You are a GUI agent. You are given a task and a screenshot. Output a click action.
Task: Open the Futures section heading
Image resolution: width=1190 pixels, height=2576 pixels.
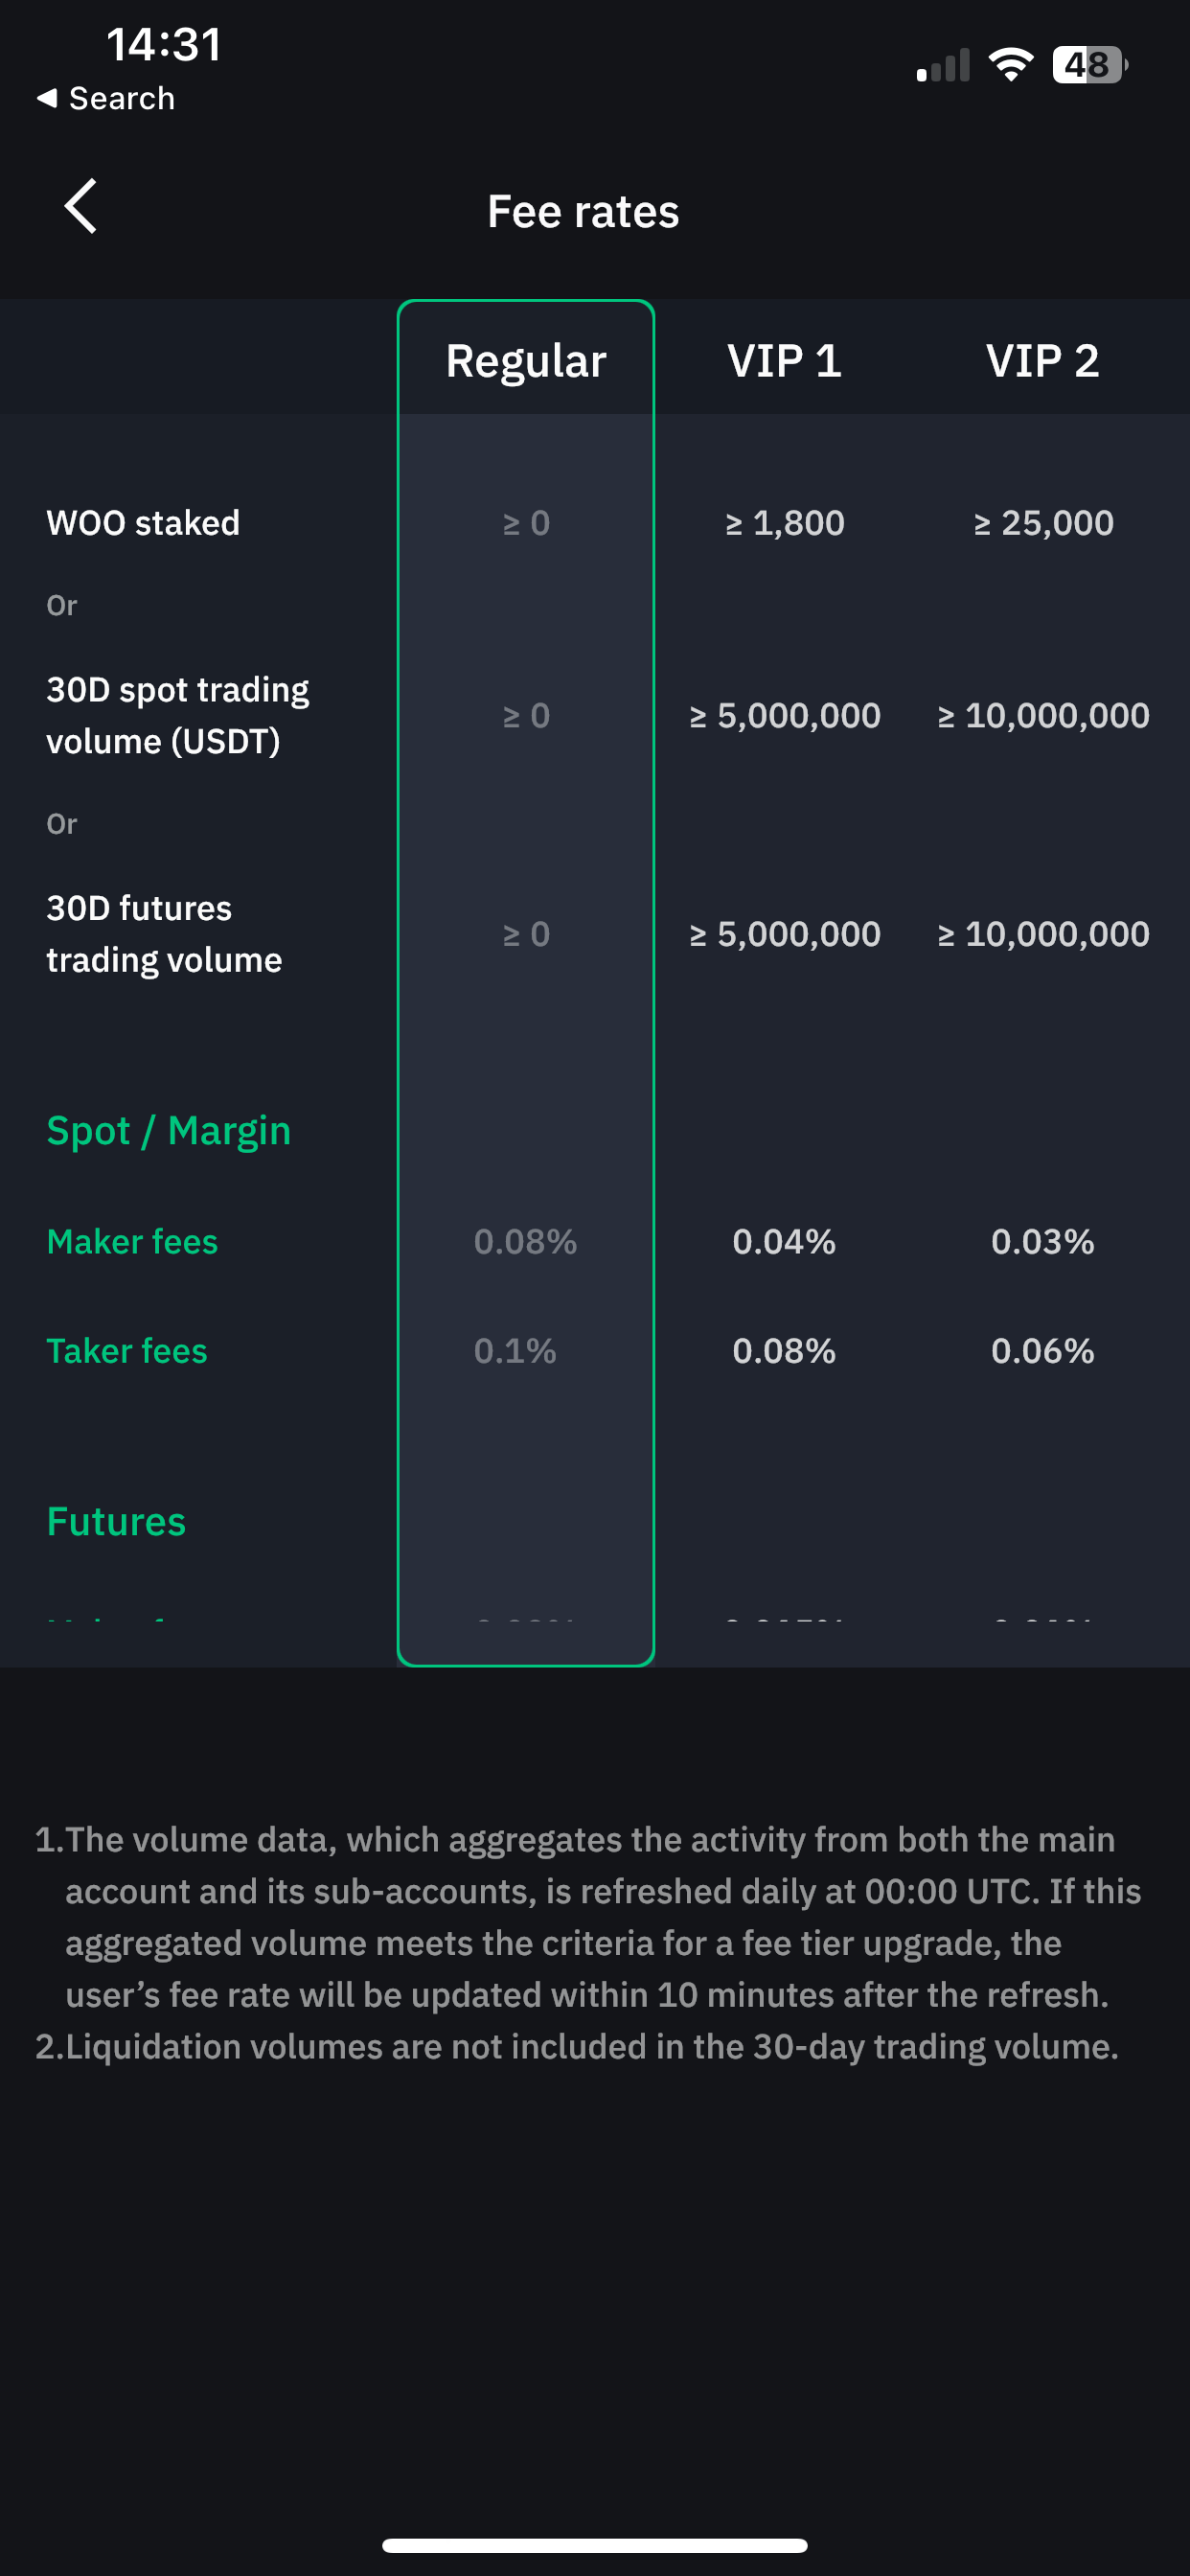[x=116, y=1521]
